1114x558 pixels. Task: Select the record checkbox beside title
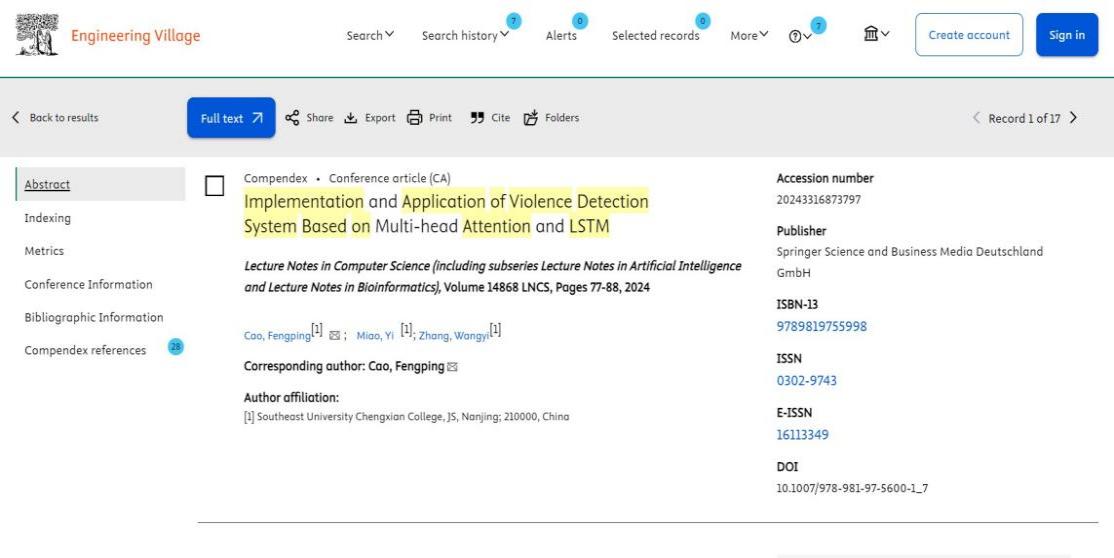(x=214, y=186)
